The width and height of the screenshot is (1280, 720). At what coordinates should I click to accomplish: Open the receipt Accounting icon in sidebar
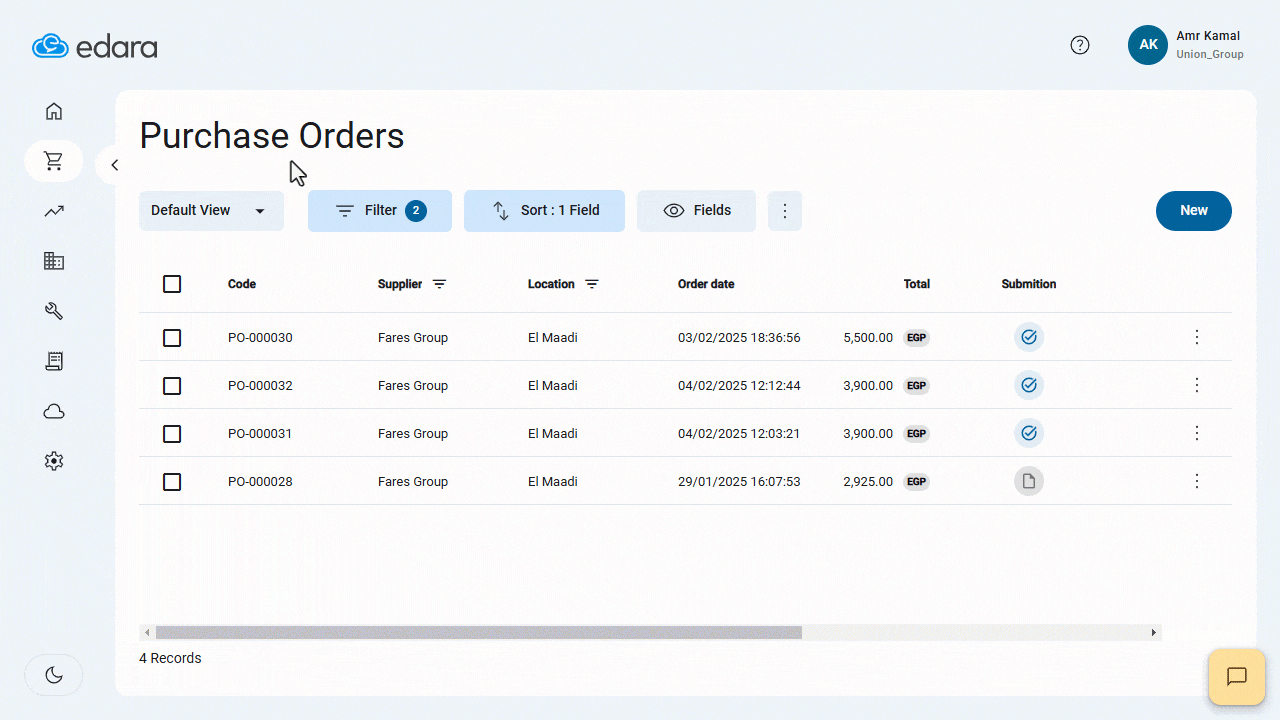(54, 361)
